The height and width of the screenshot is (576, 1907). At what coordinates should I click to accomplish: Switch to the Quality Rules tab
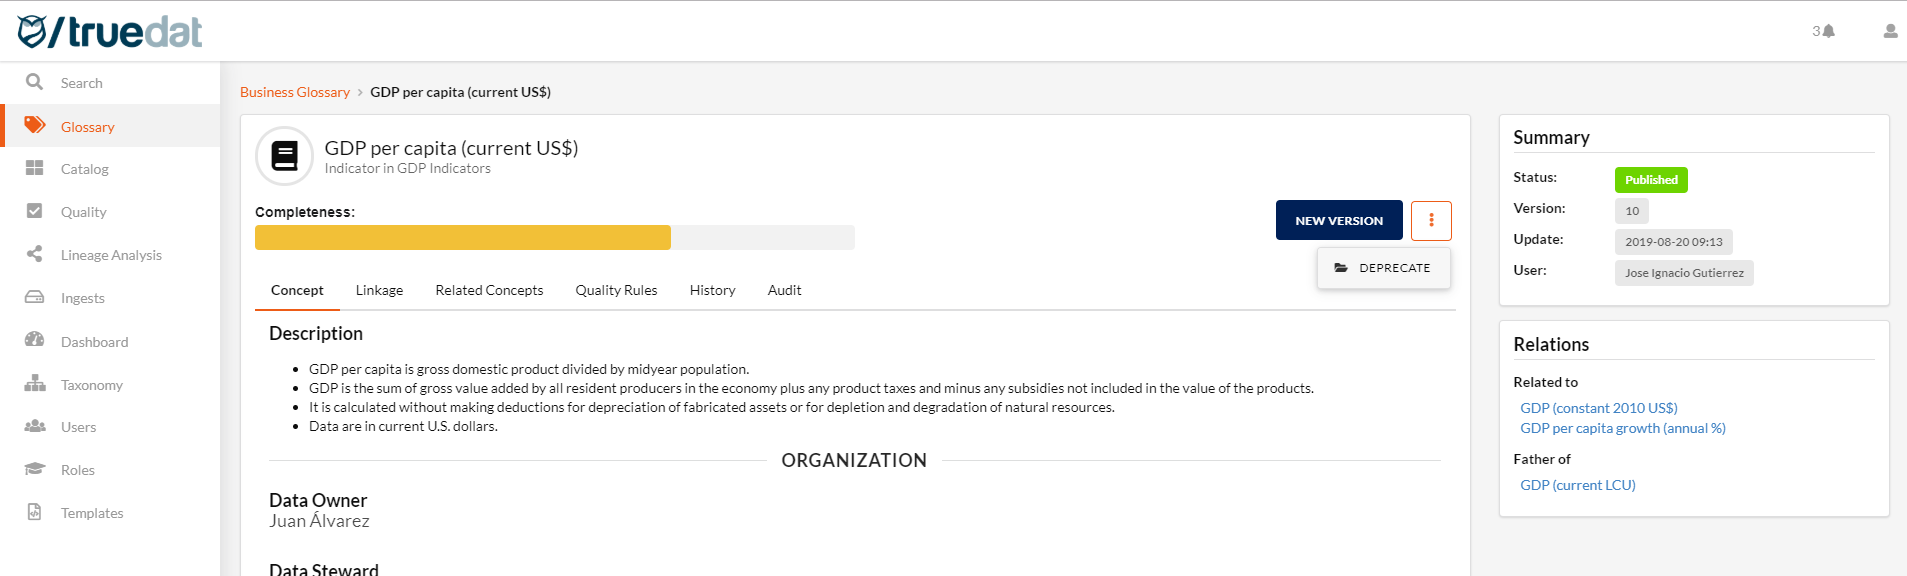(x=616, y=290)
